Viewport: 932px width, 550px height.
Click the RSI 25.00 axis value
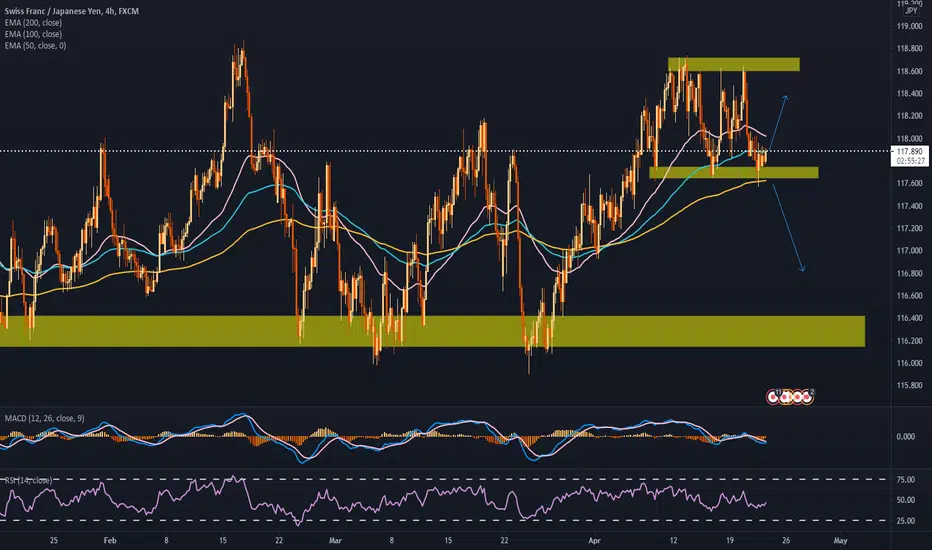pos(905,521)
